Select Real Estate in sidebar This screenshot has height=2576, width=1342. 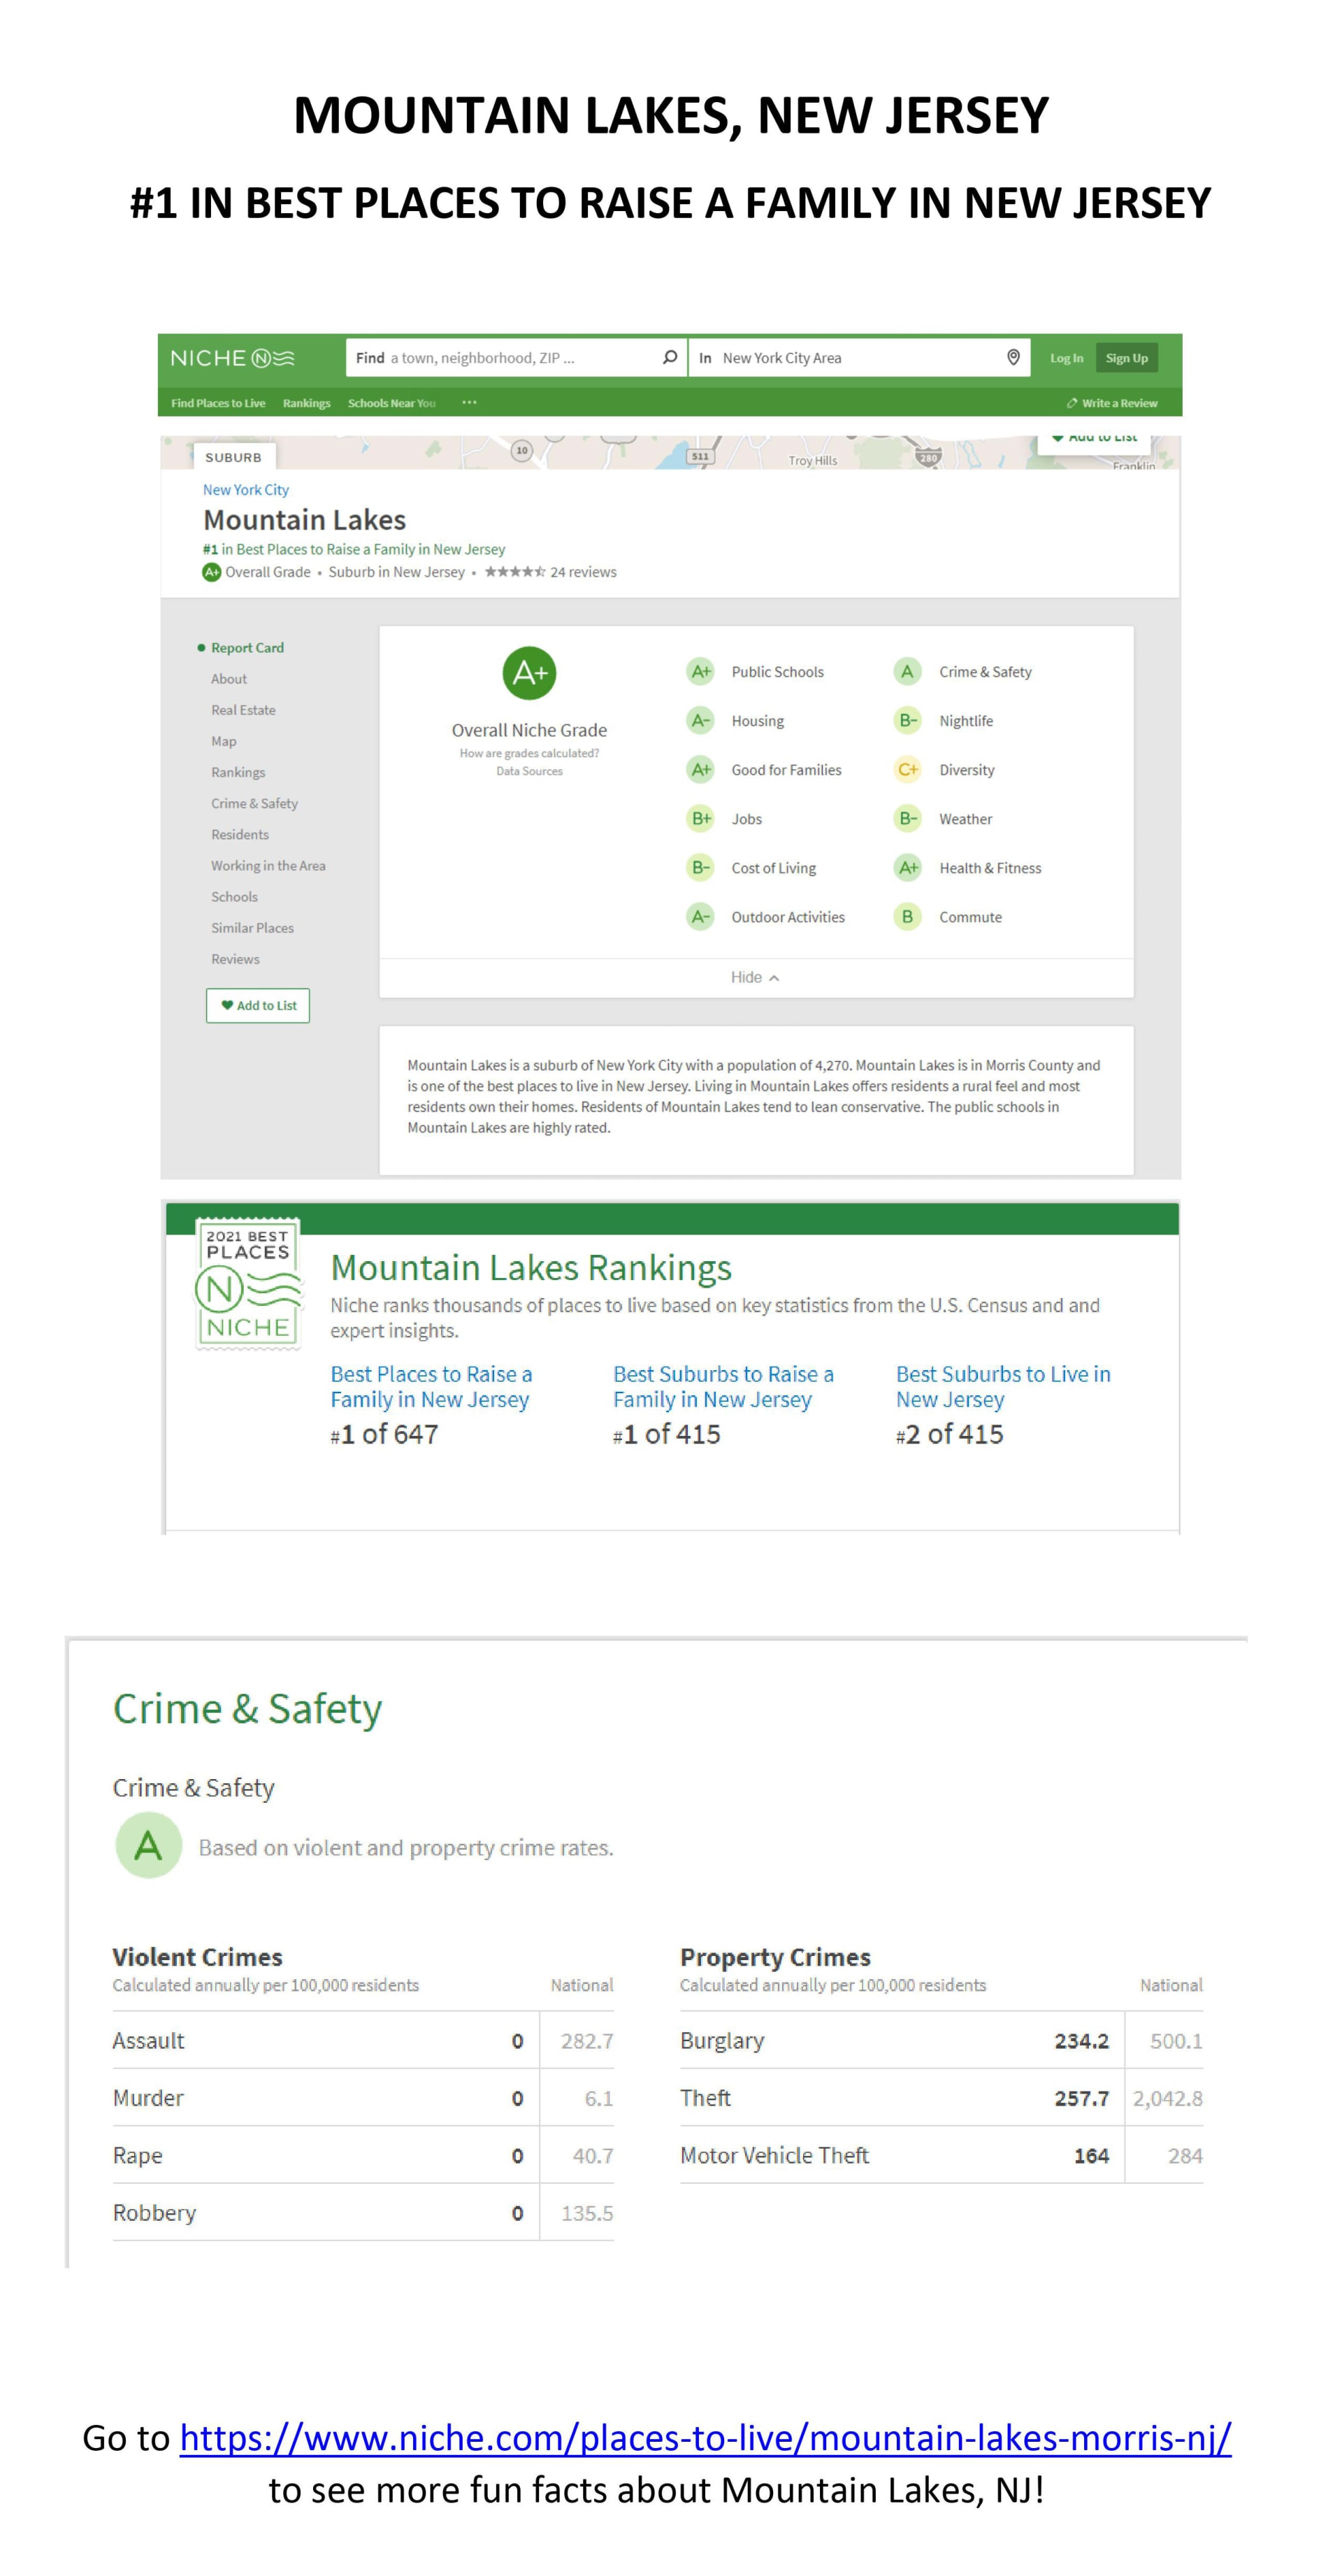[243, 709]
